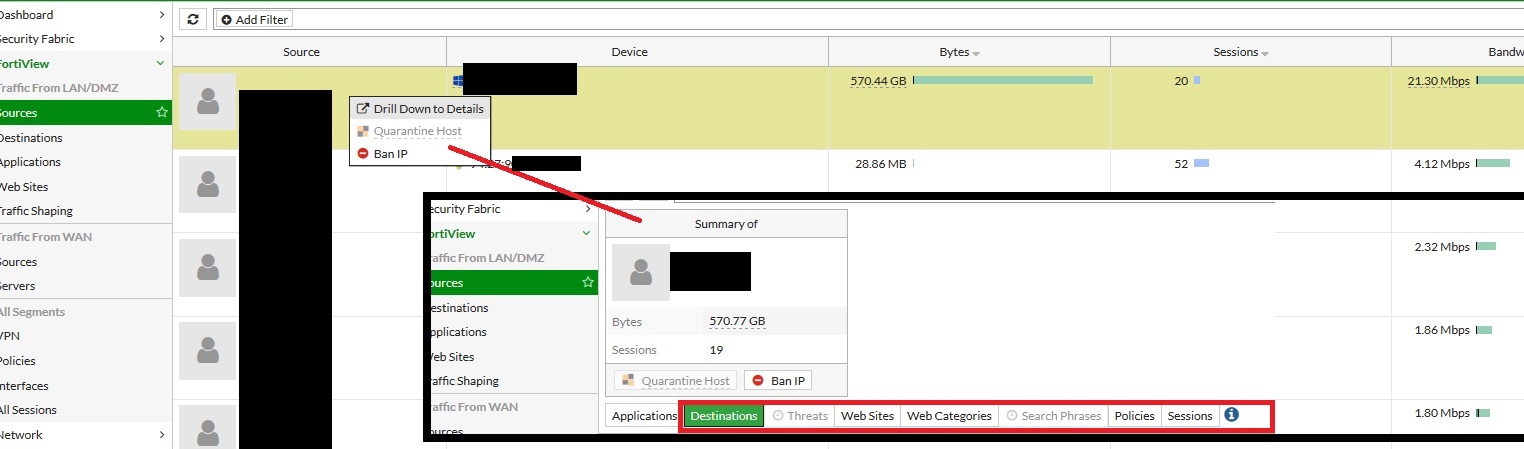
Task: Click the 570.44 GB bytes value
Action: 878,81
